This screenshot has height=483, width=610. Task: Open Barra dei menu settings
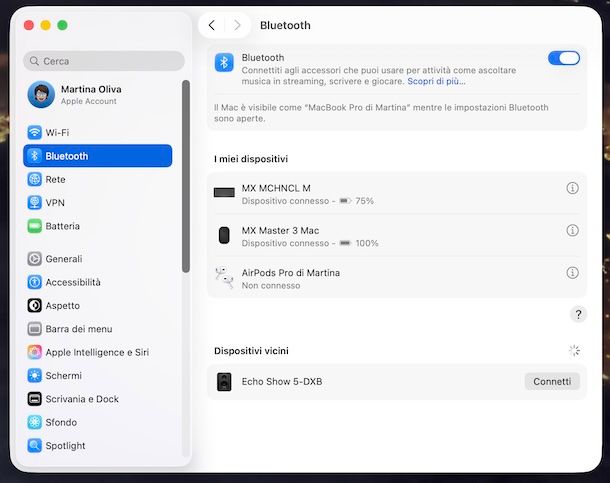pyautogui.click(x=98, y=329)
